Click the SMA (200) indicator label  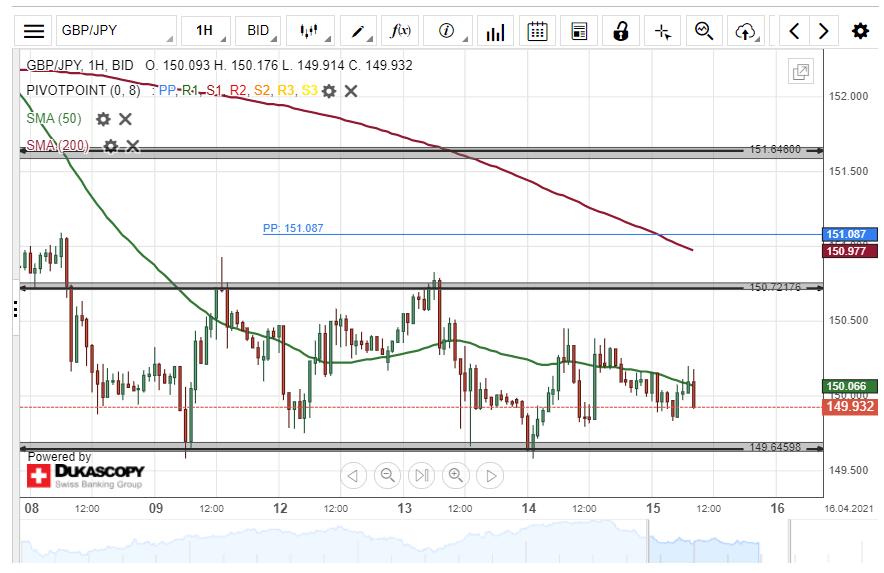pyautogui.click(x=58, y=146)
